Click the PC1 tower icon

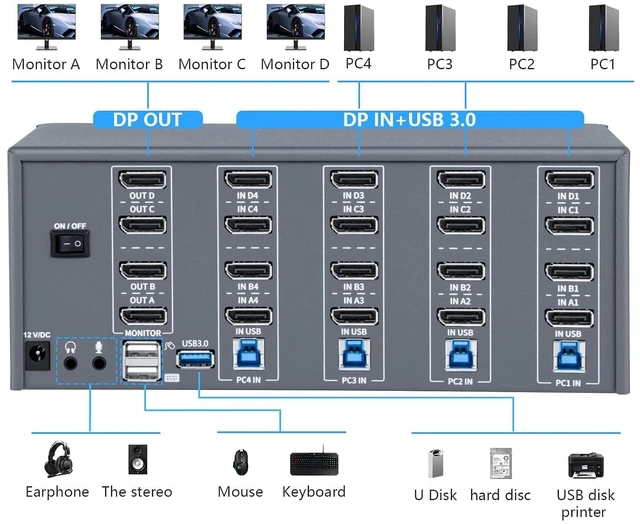pyautogui.click(x=604, y=28)
